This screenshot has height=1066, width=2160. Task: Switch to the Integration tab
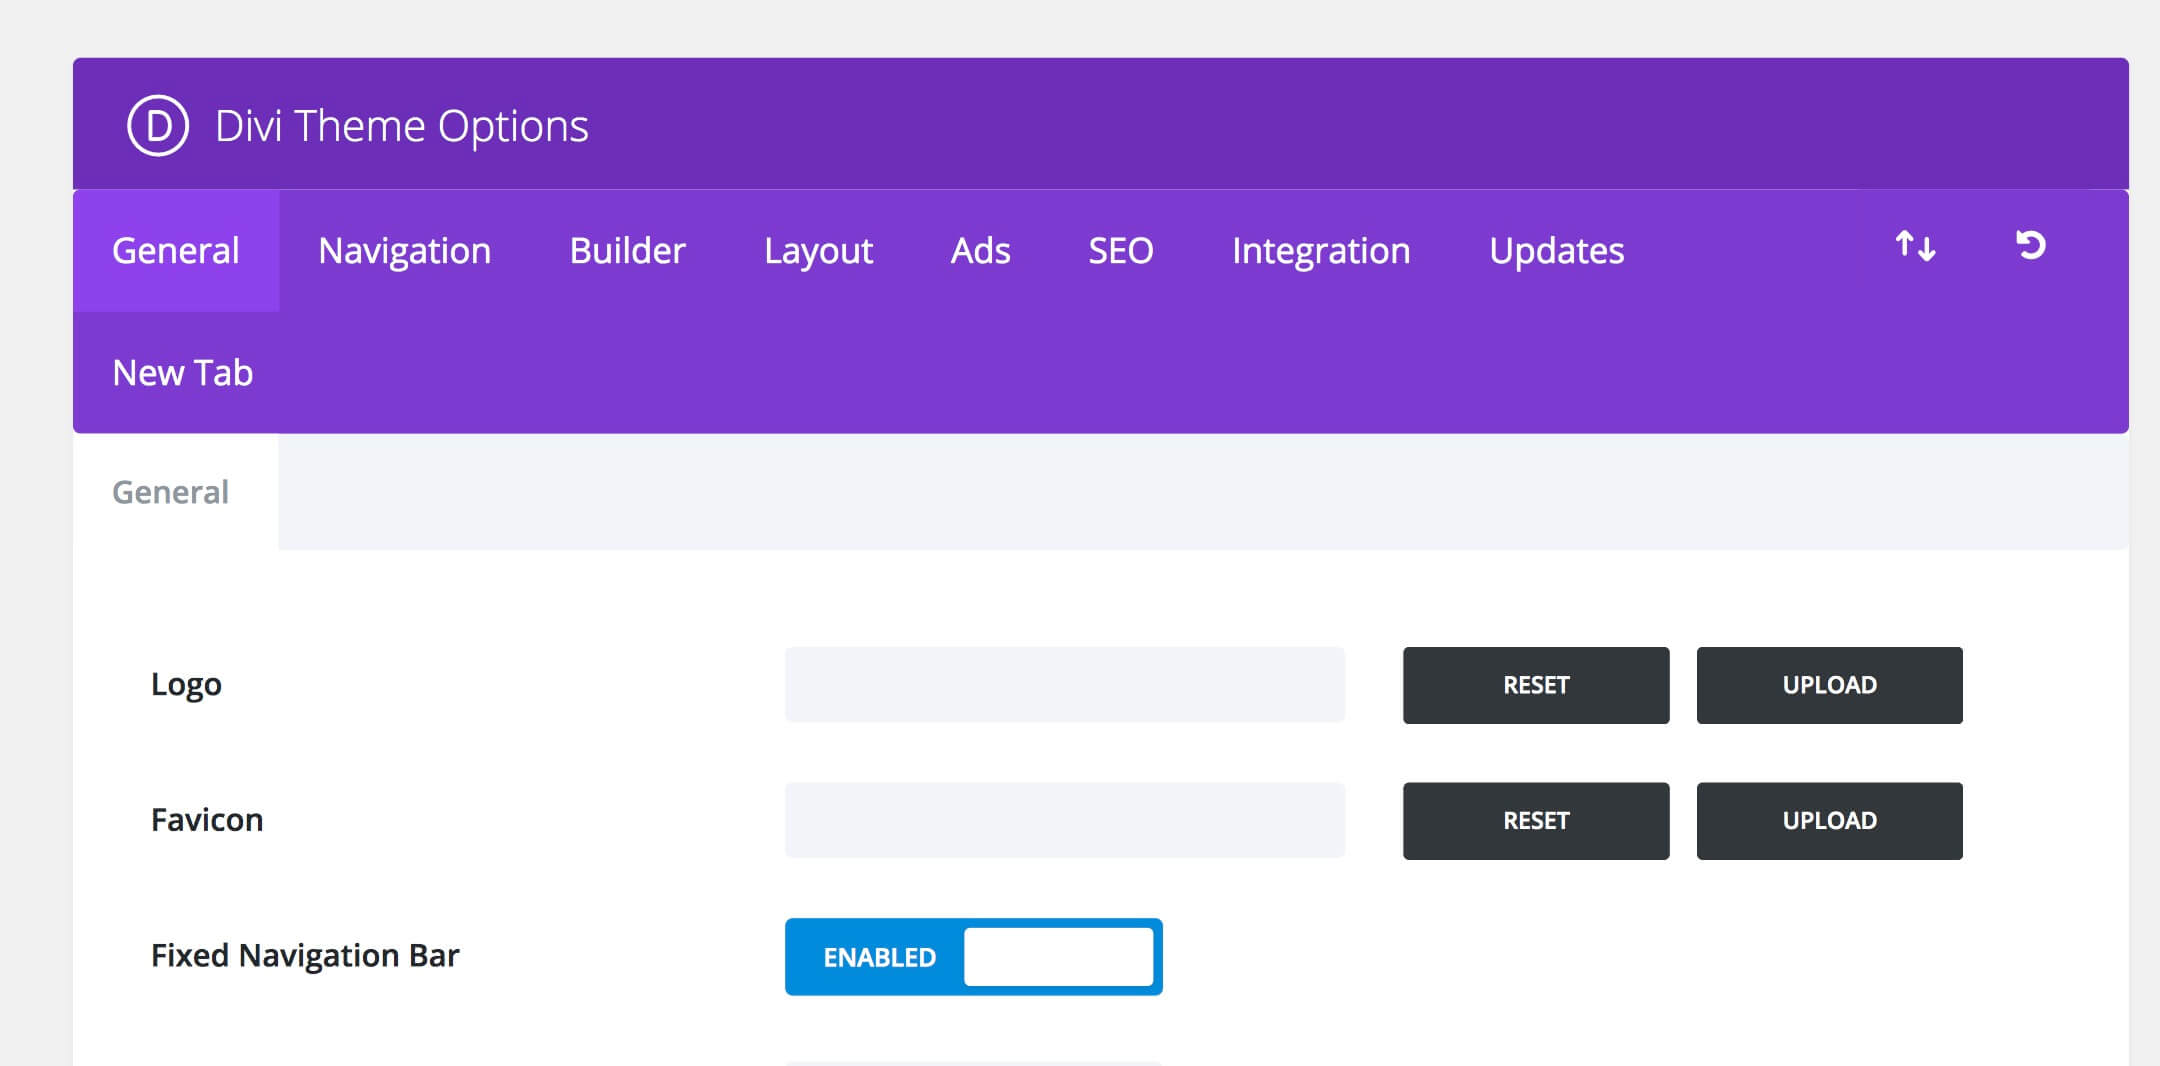[x=1321, y=250]
